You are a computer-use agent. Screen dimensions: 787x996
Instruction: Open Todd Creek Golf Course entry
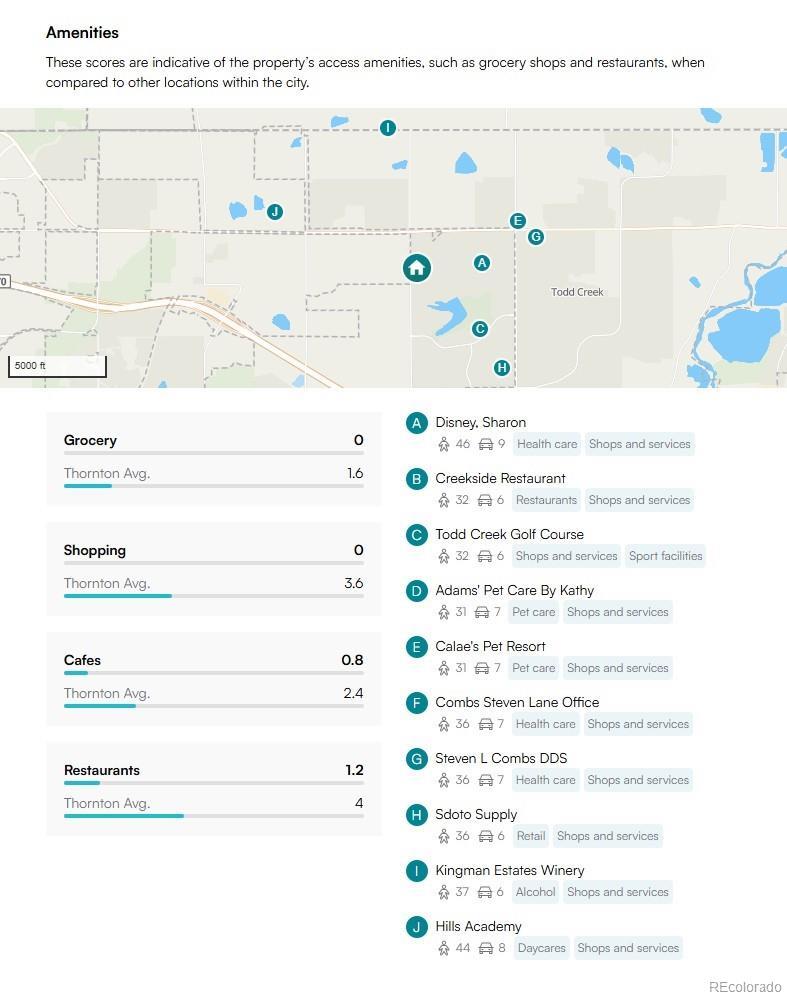pyautogui.click(x=509, y=534)
